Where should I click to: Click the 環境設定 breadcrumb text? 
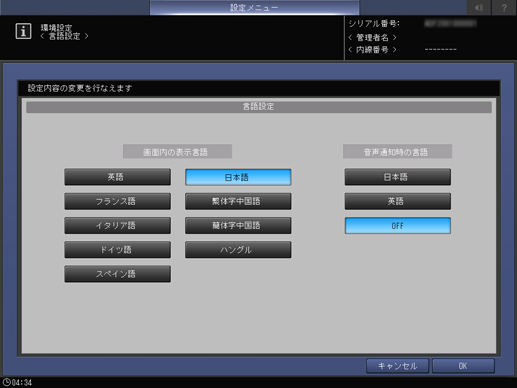[x=56, y=28]
